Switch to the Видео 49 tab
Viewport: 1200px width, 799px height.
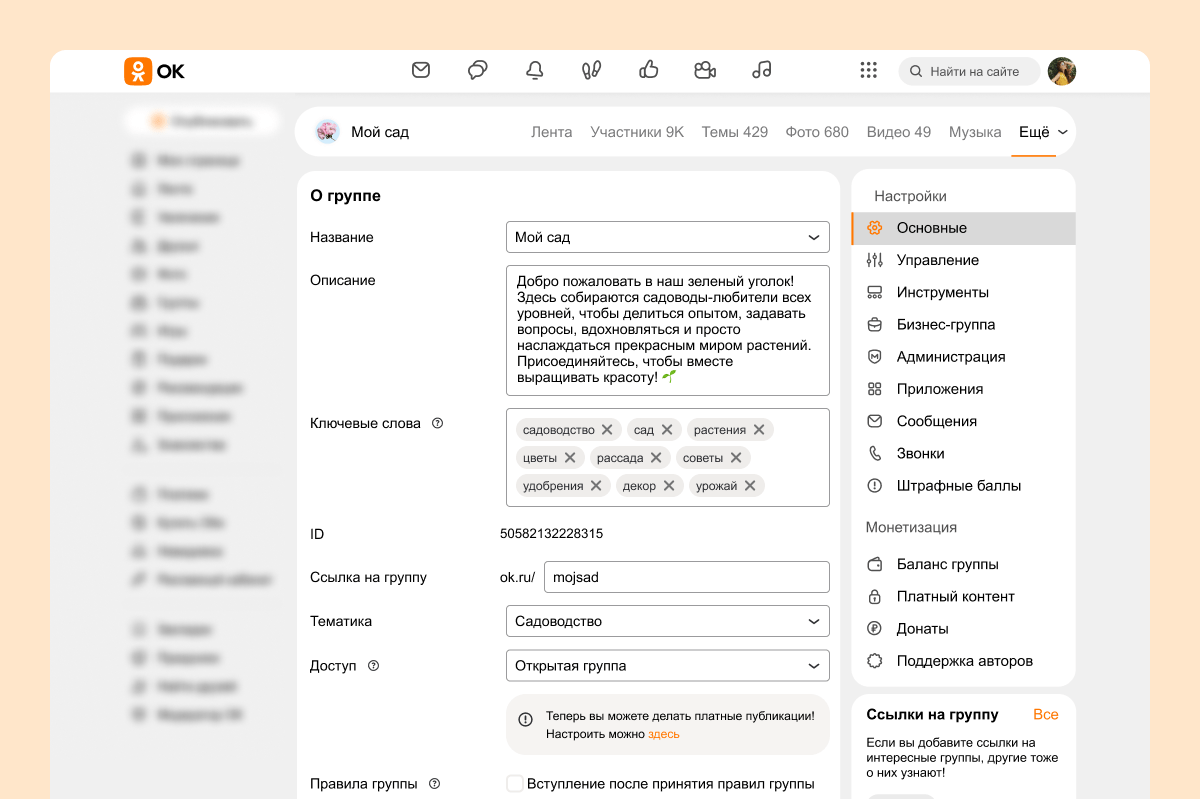click(x=898, y=132)
